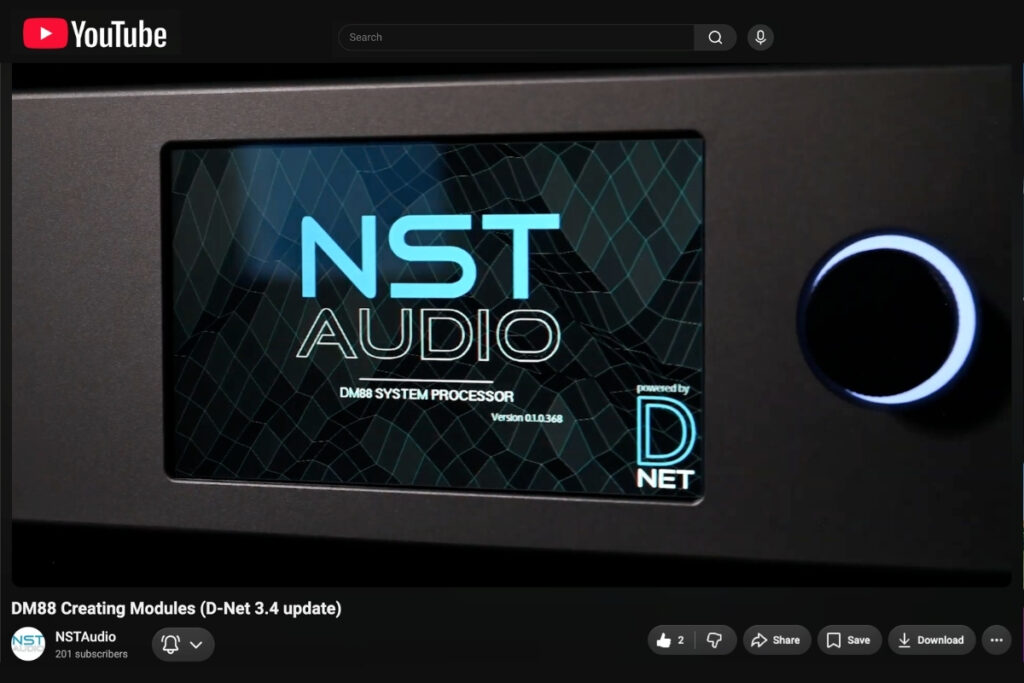The width and height of the screenshot is (1024, 683).
Task: Dislike the video with thumbs down
Action: point(715,640)
